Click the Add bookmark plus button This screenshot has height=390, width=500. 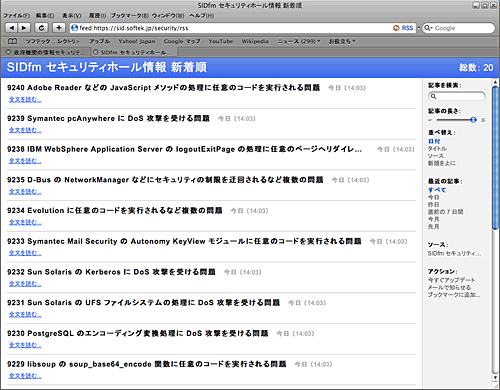59,28
